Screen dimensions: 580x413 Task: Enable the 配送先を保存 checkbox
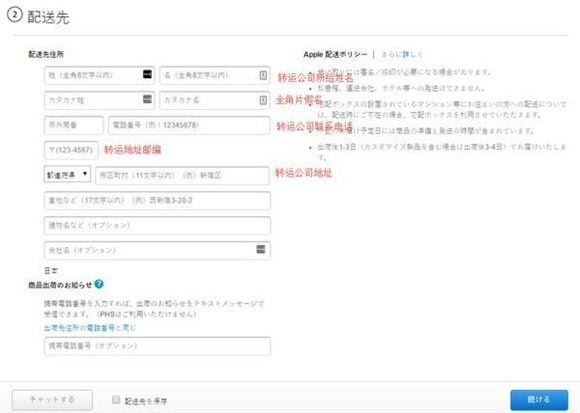(x=116, y=400)
